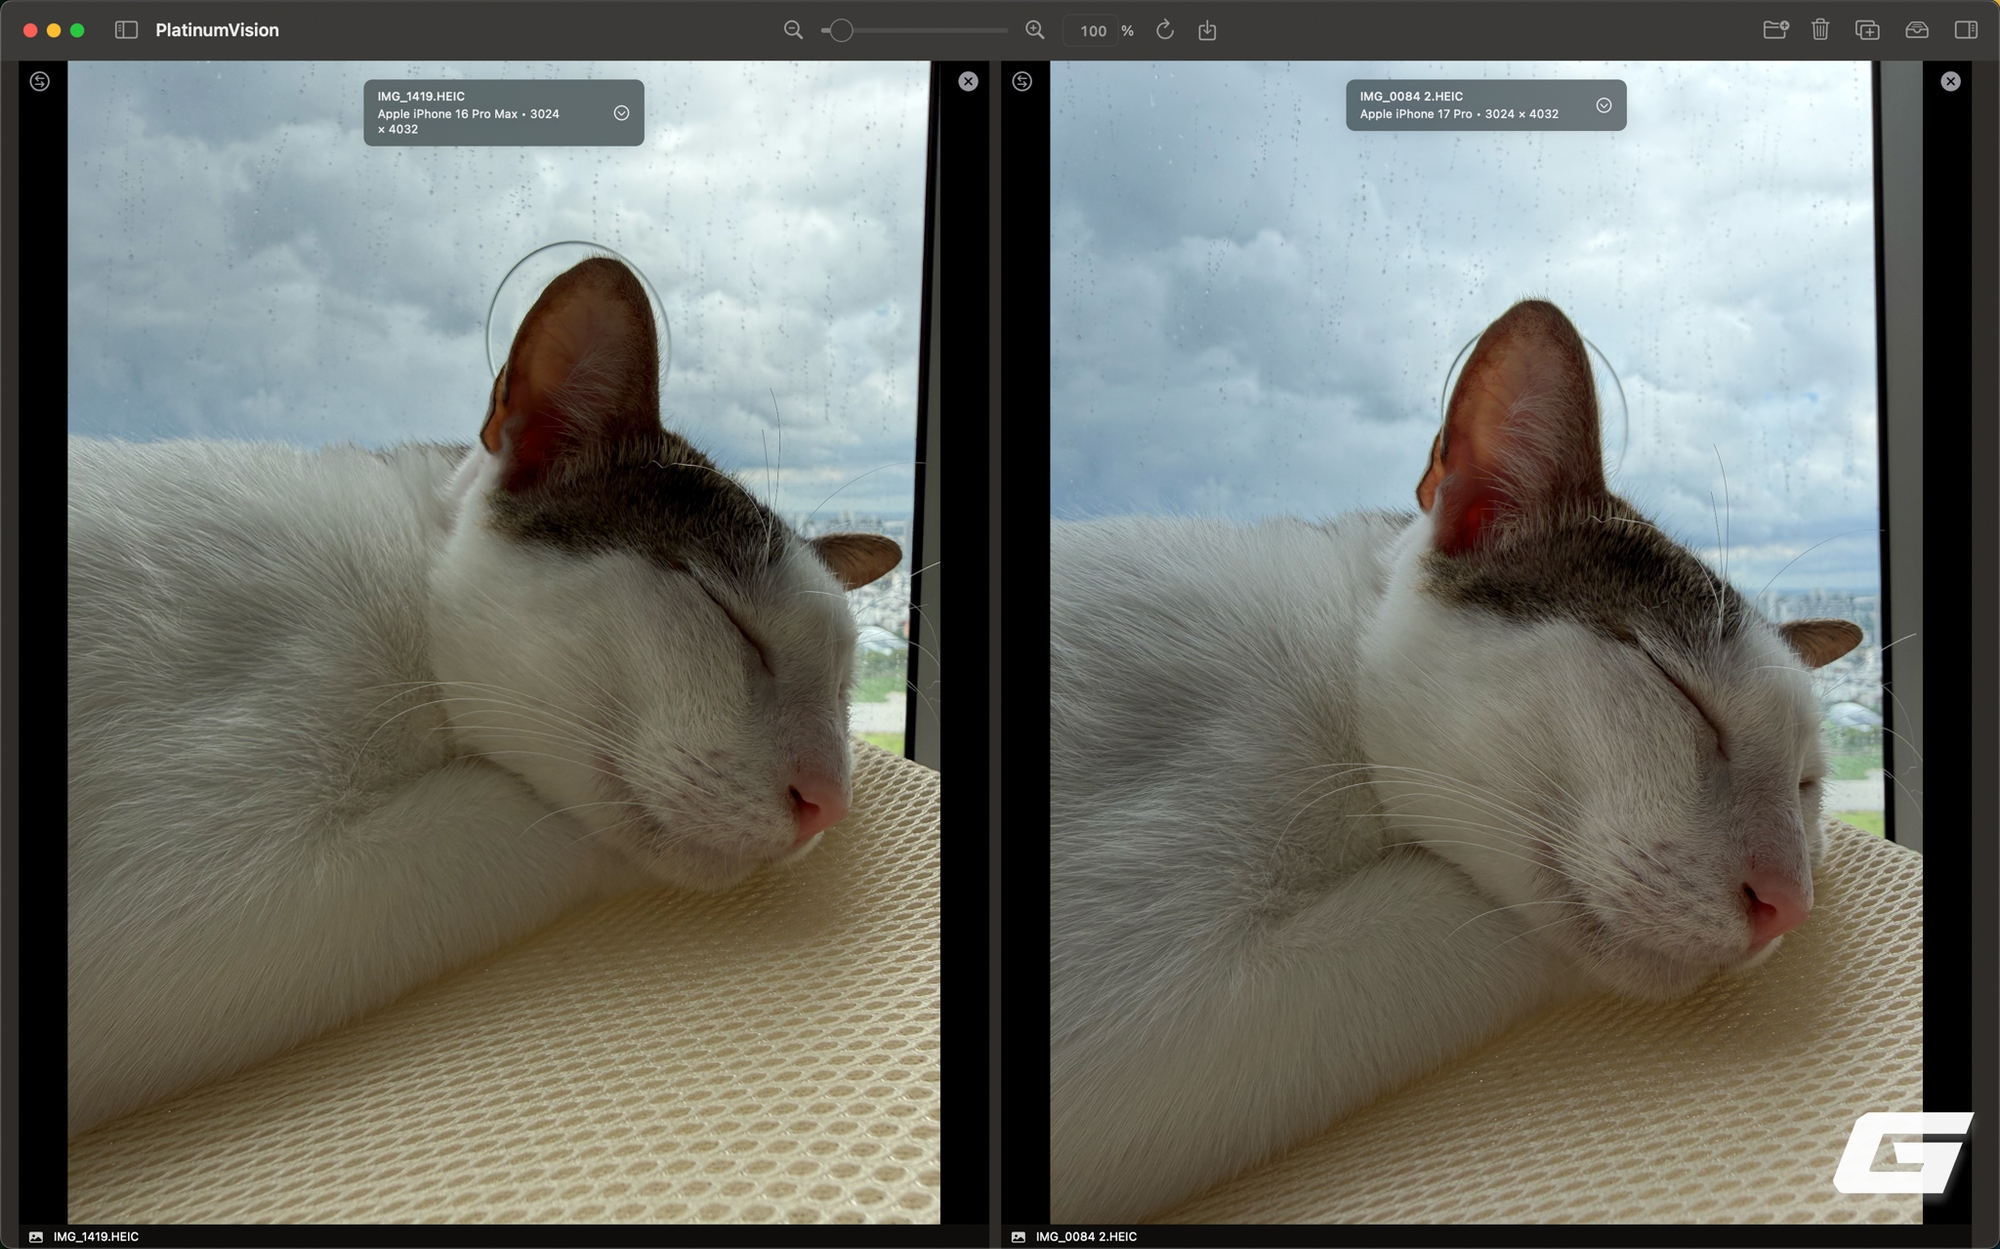The image size is (2000, 1249).
Task: Toggle the right inspector panel
Action: point(1965,30)
